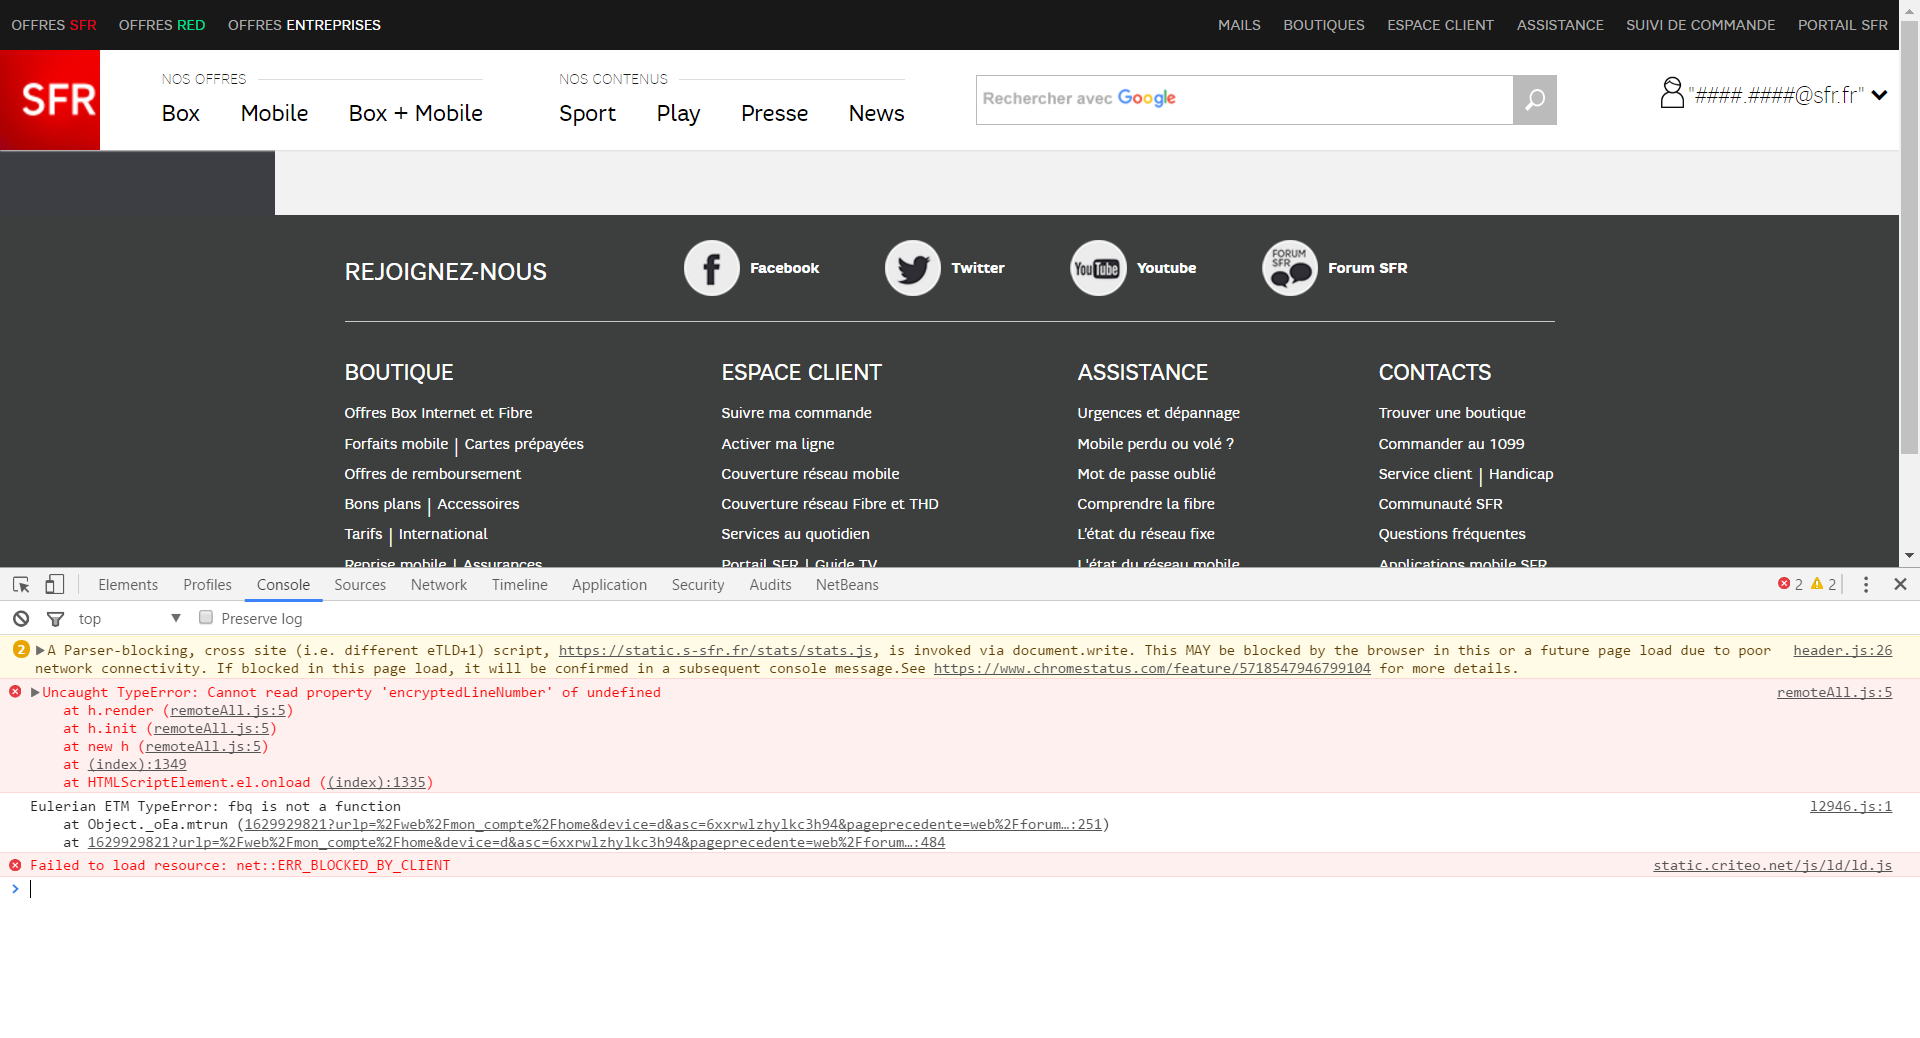This screenshot has height=1038, width=1920.
Task: Clear the console with the ban icon
Action: (21, 619)
